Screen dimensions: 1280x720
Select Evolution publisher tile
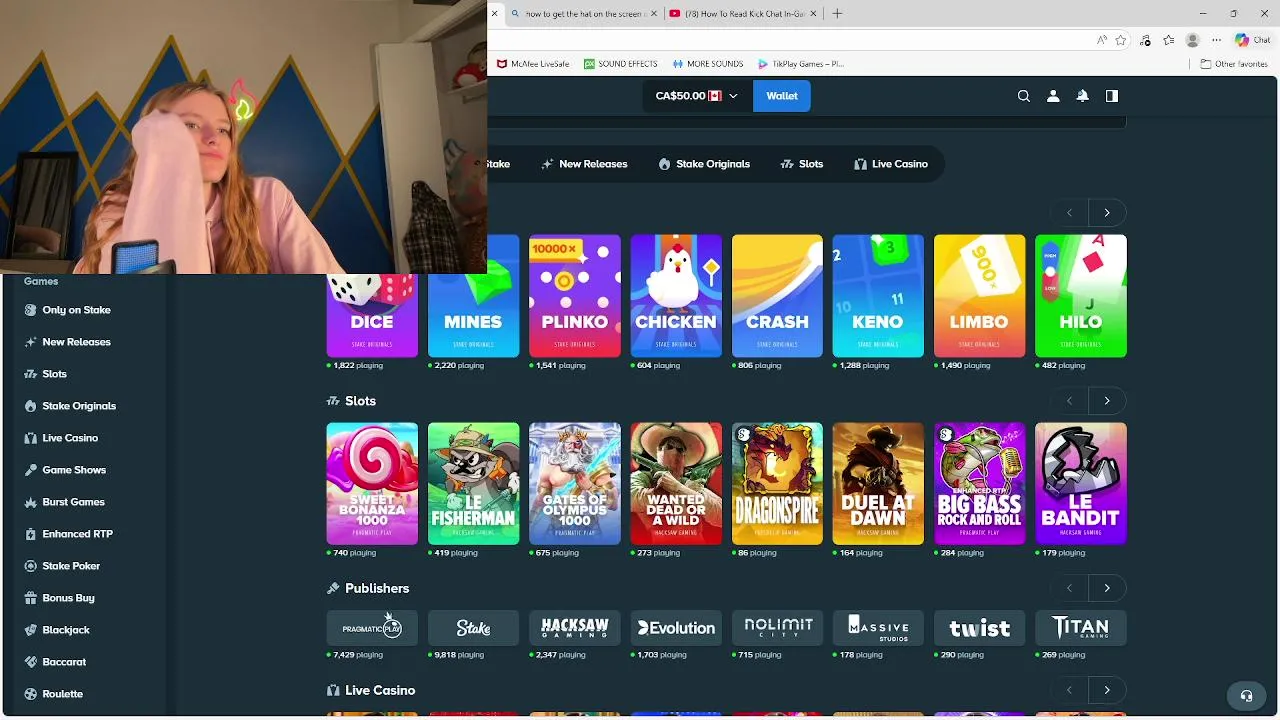[x=676, y=628]
